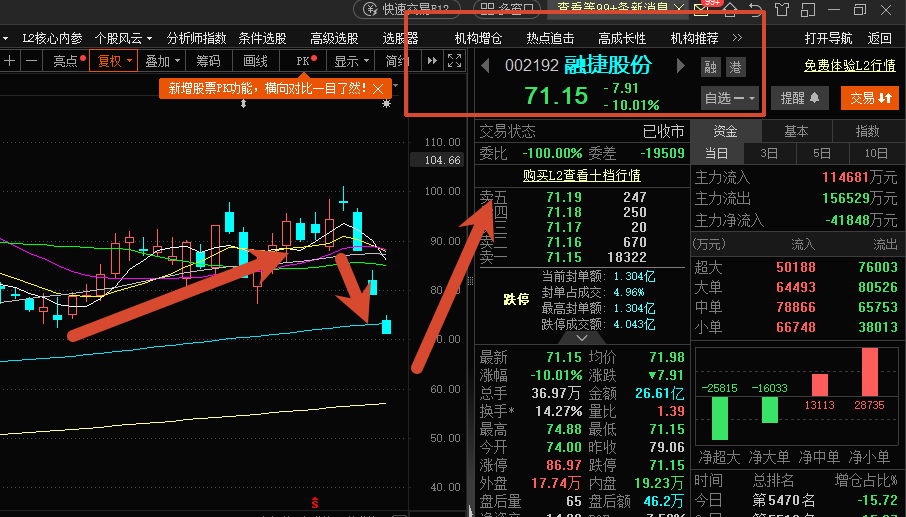Switch to the 基本 tab
The image size is (906, 517).
(796, 132)
